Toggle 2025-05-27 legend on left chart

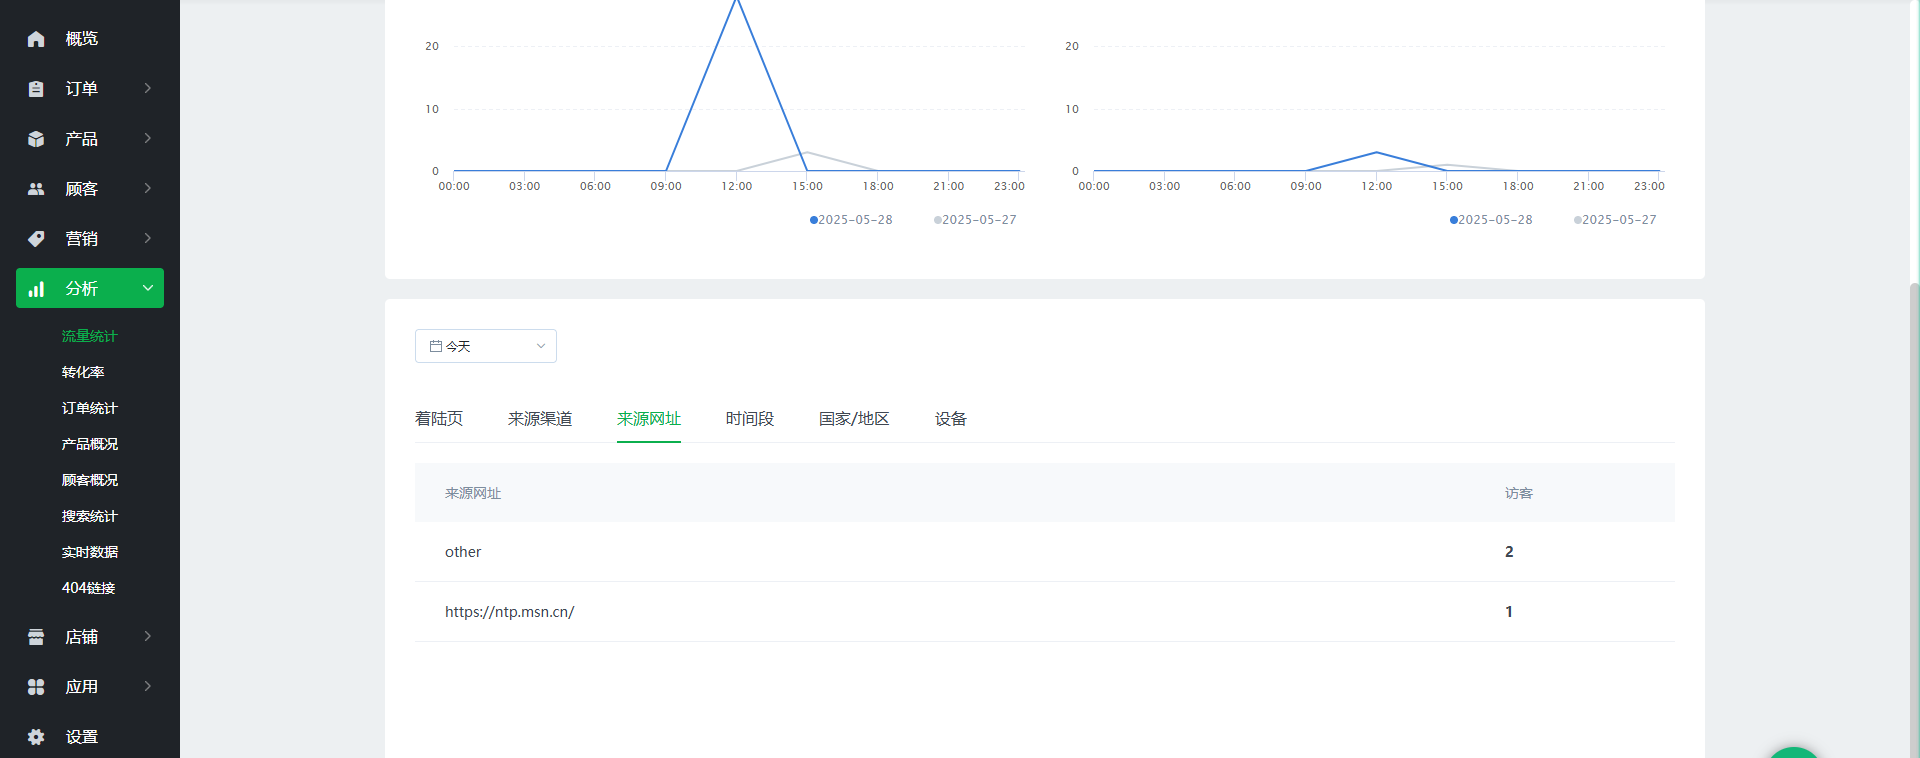975,220
